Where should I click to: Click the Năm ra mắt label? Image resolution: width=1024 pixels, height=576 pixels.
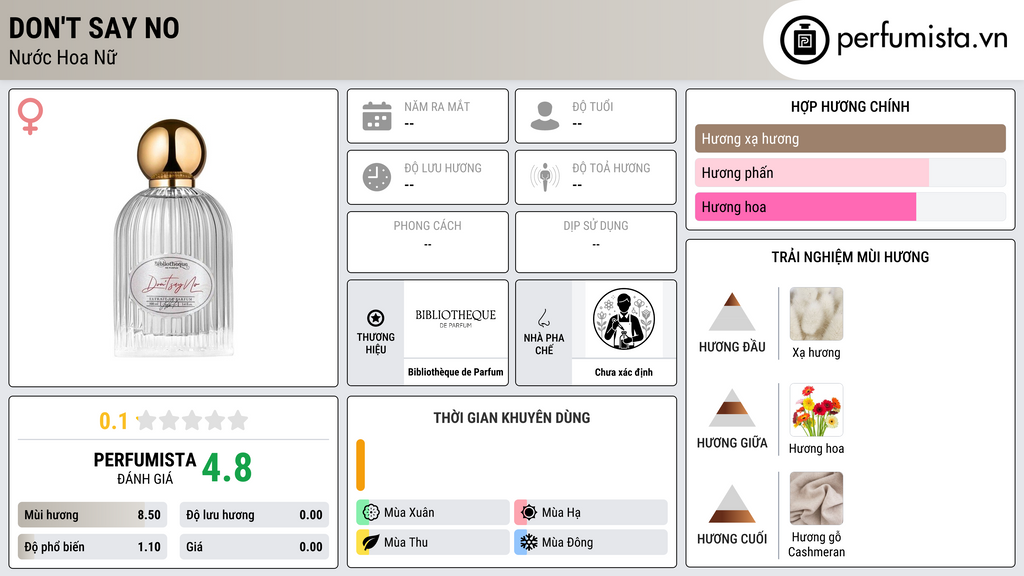[437, 106]
